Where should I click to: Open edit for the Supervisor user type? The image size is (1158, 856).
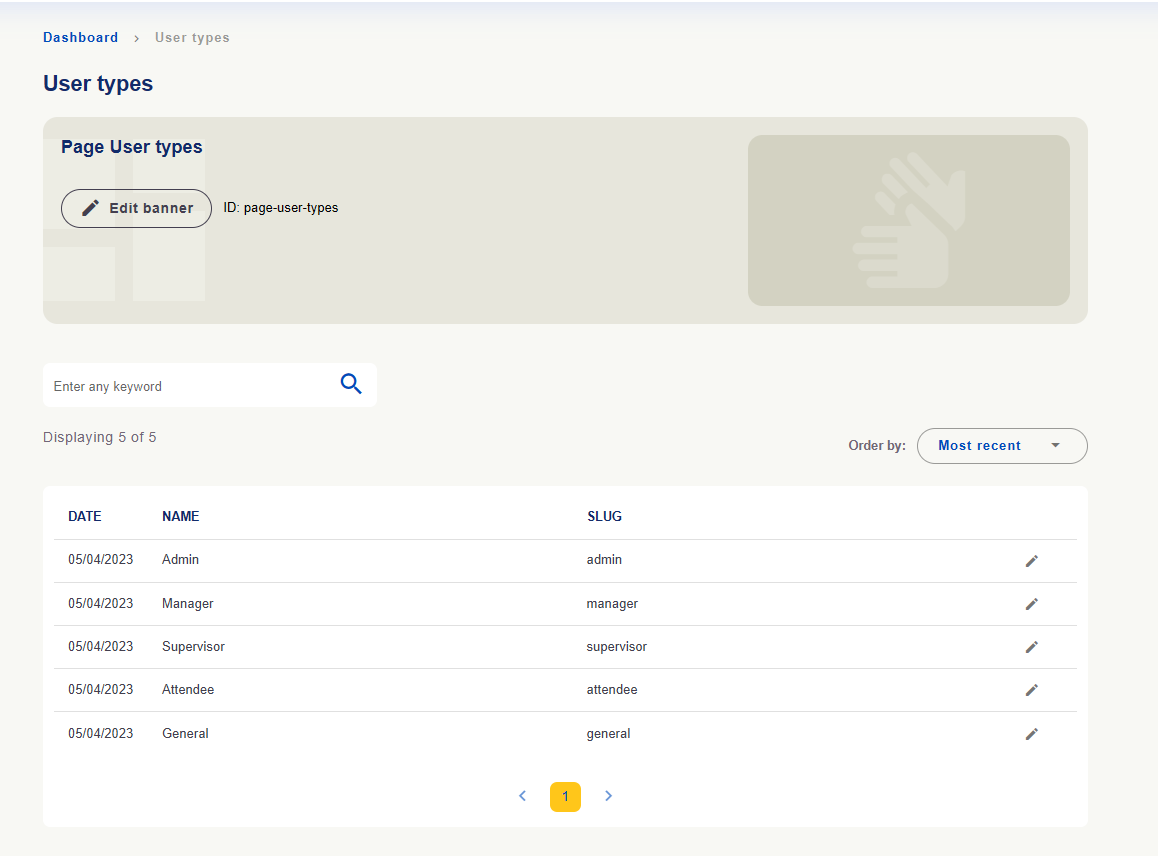pyautogui.click(x=1032, y=647)
